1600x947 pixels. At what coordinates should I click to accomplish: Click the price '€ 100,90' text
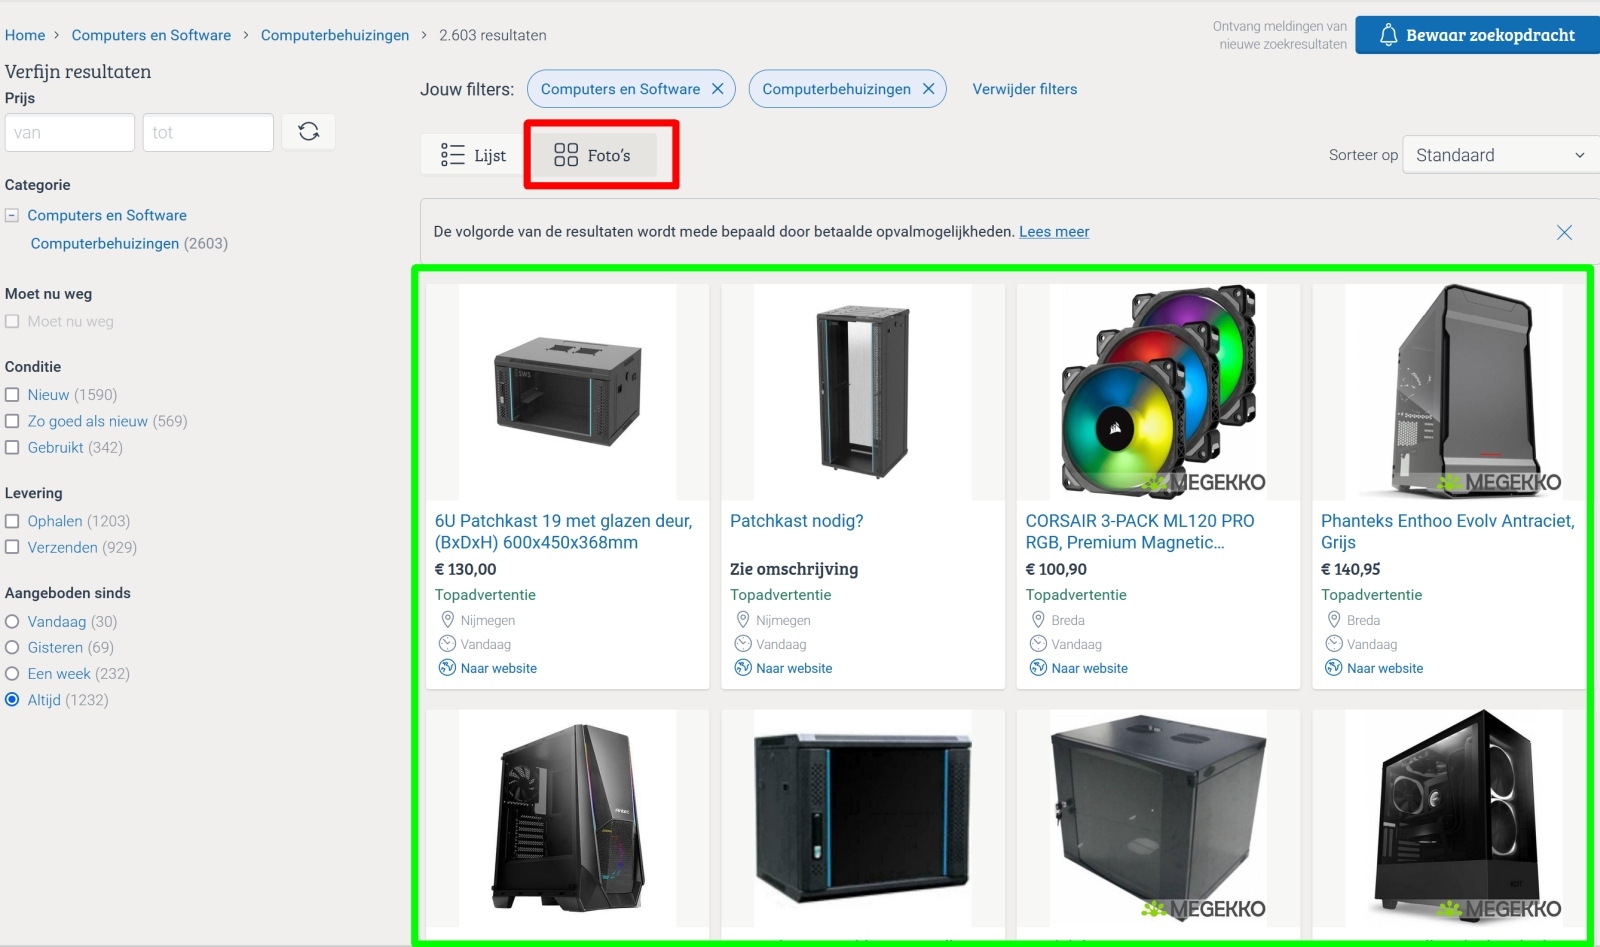click(x=1056, y=569)
